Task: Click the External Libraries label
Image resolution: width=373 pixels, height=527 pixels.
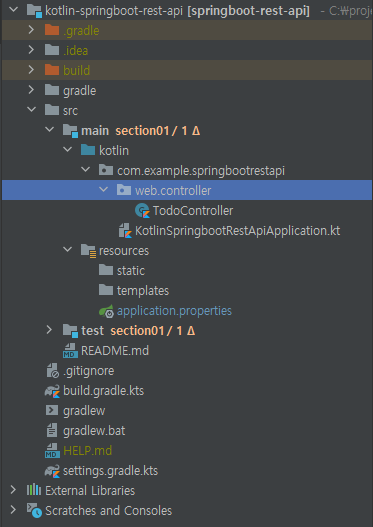Action: (x=90, y=490)
